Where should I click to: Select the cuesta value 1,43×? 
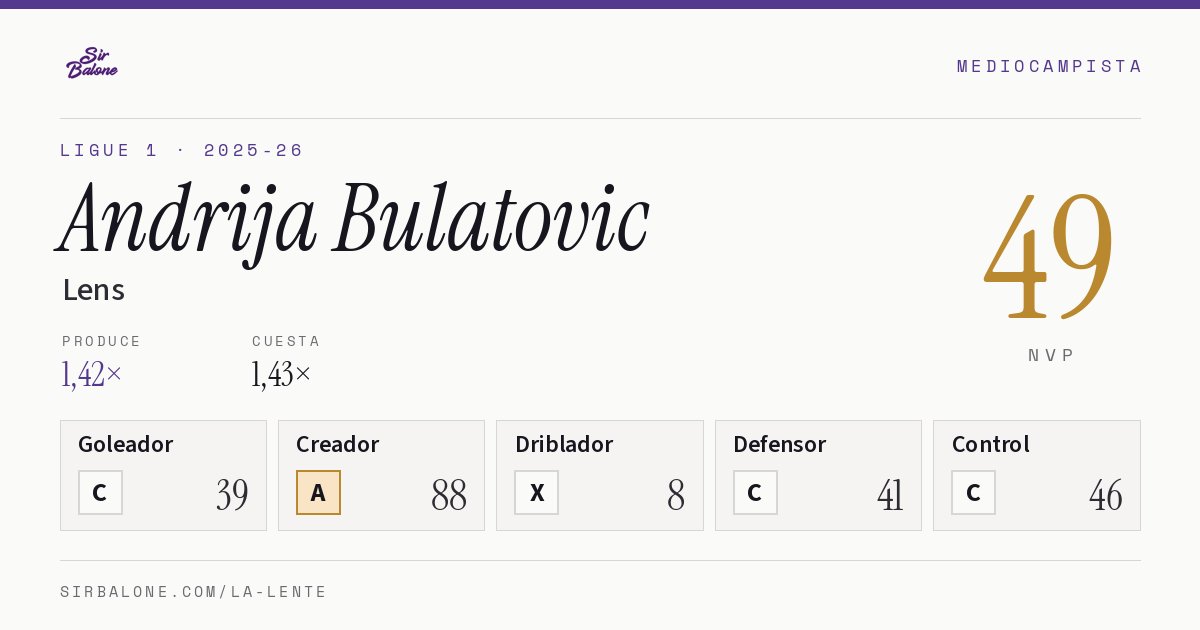click(x=282, y=374)
